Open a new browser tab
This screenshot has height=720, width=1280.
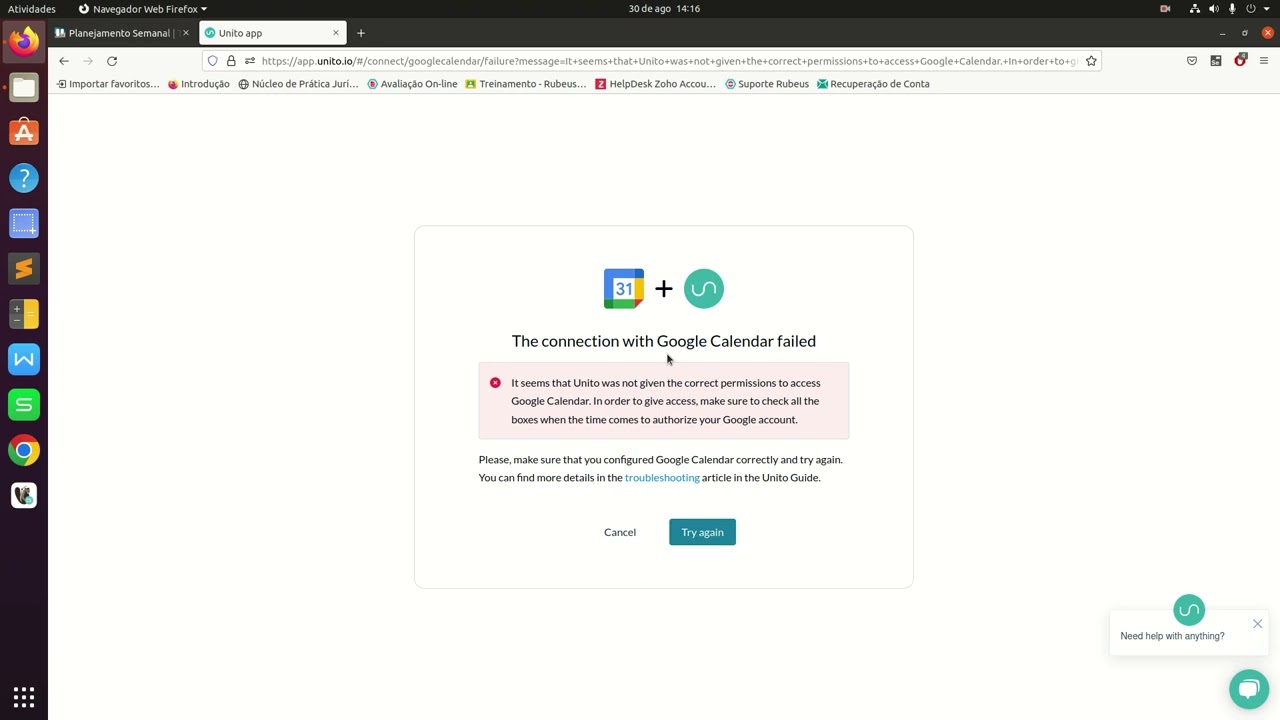pos(361,33)
